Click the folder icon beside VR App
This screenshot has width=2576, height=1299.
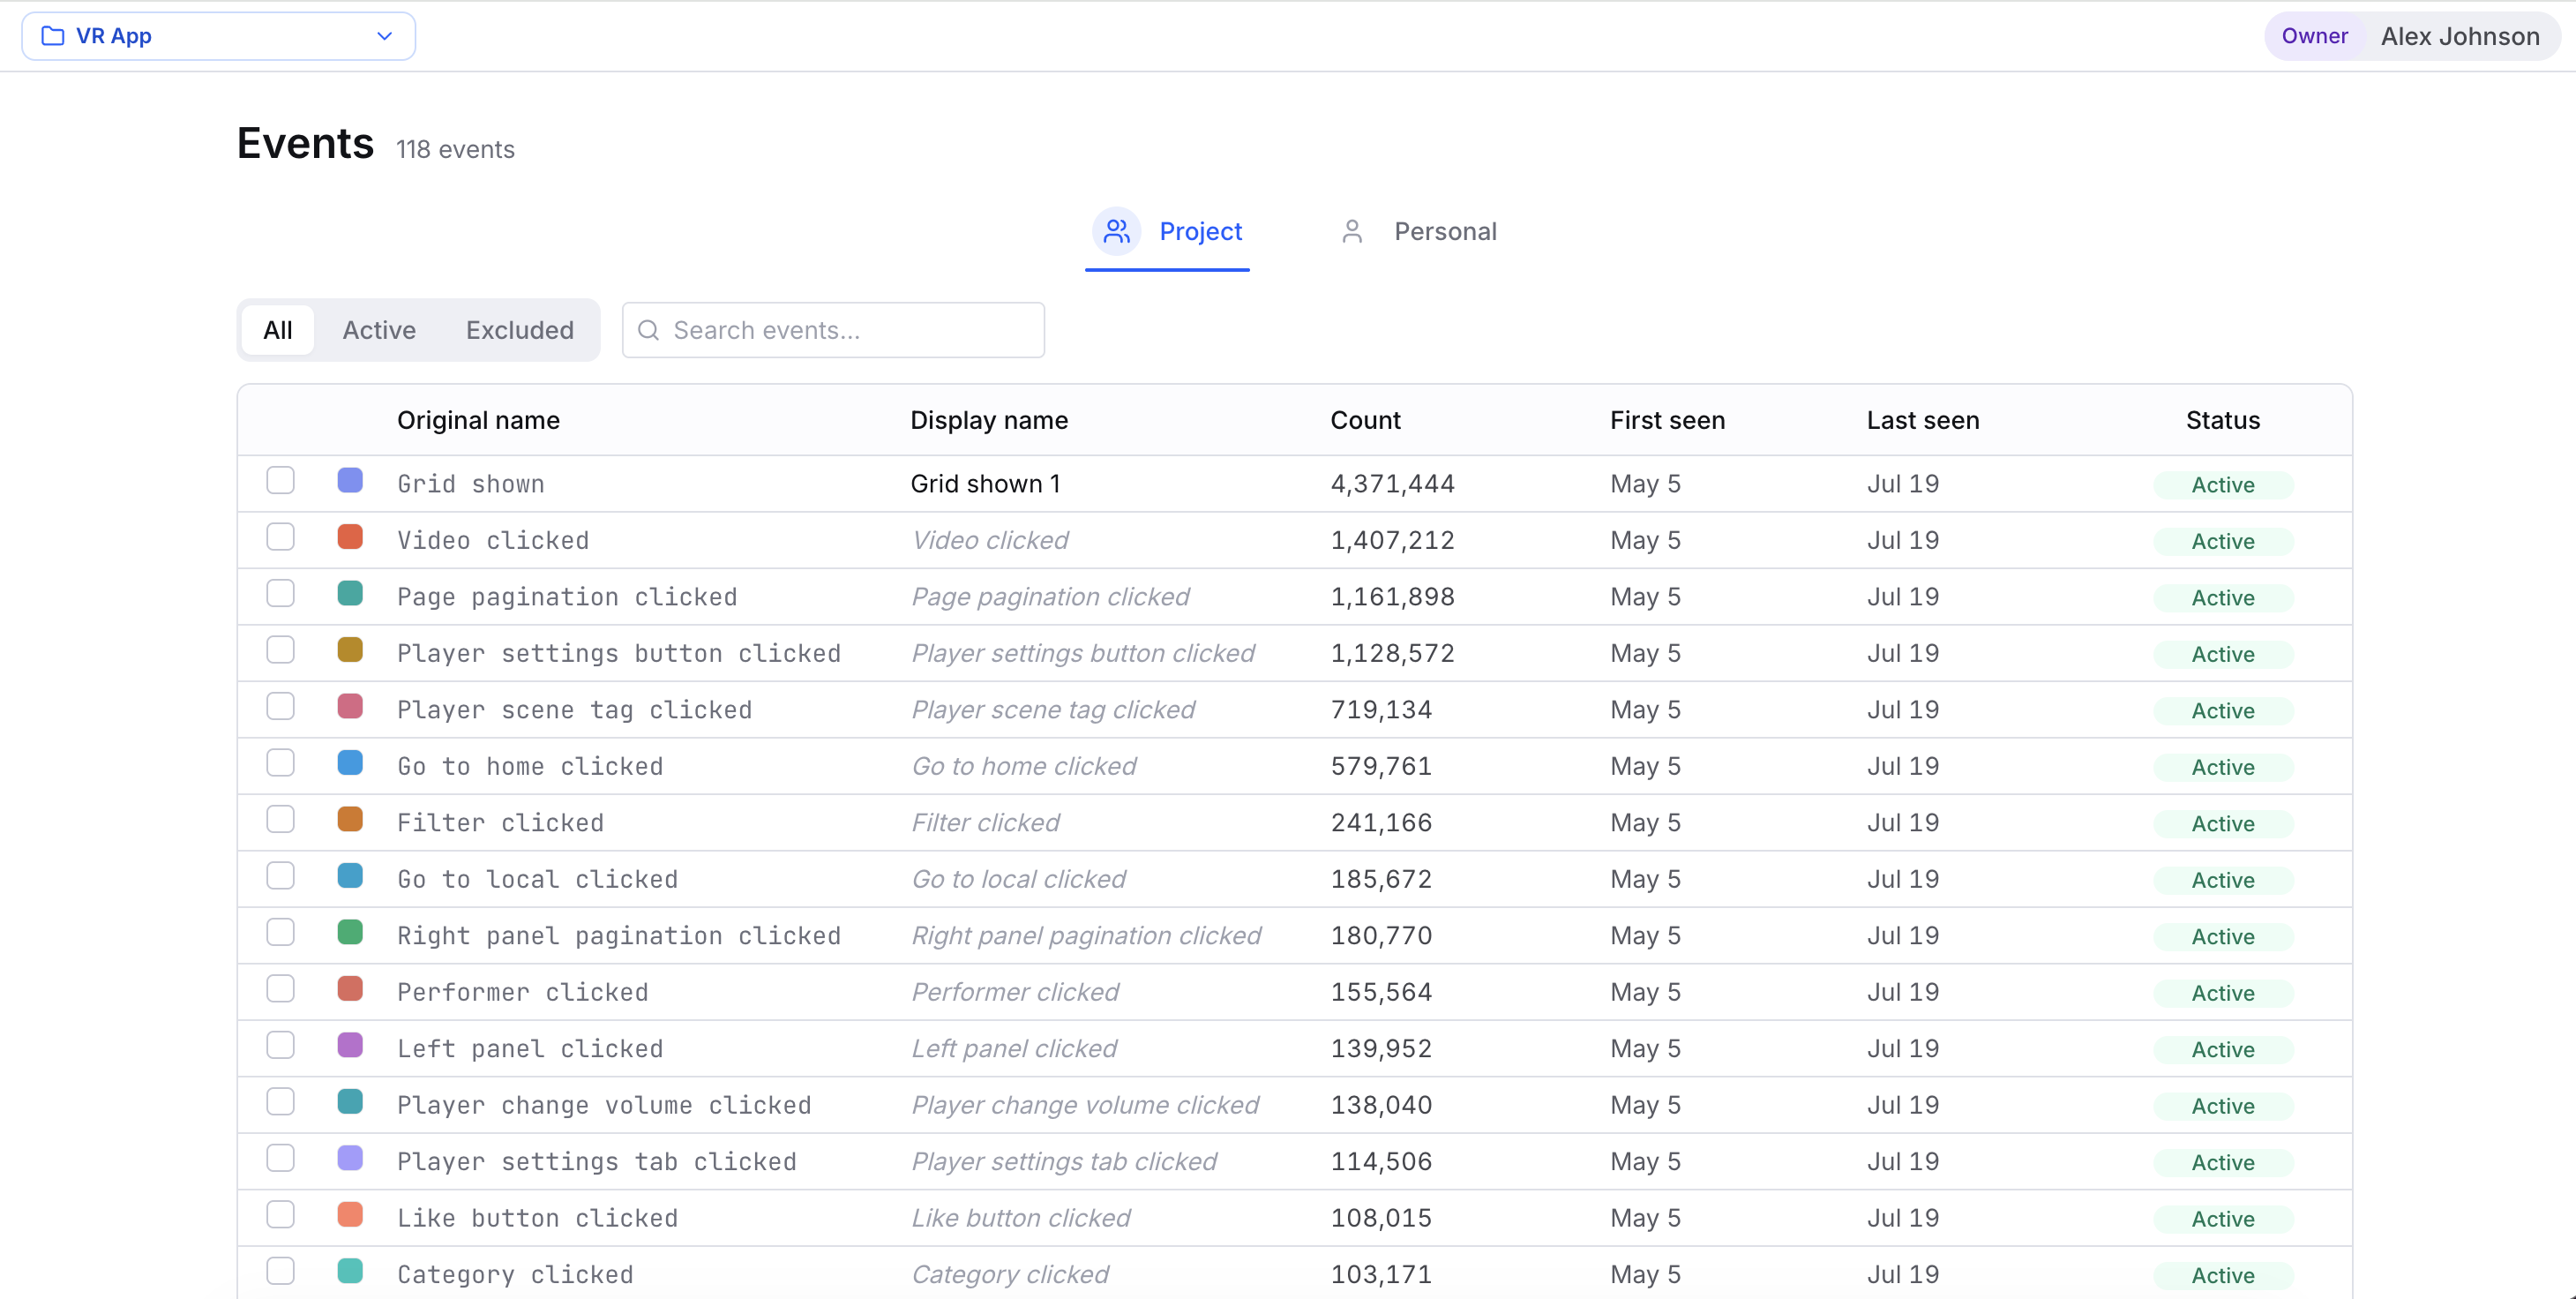[x=52, y=36]
